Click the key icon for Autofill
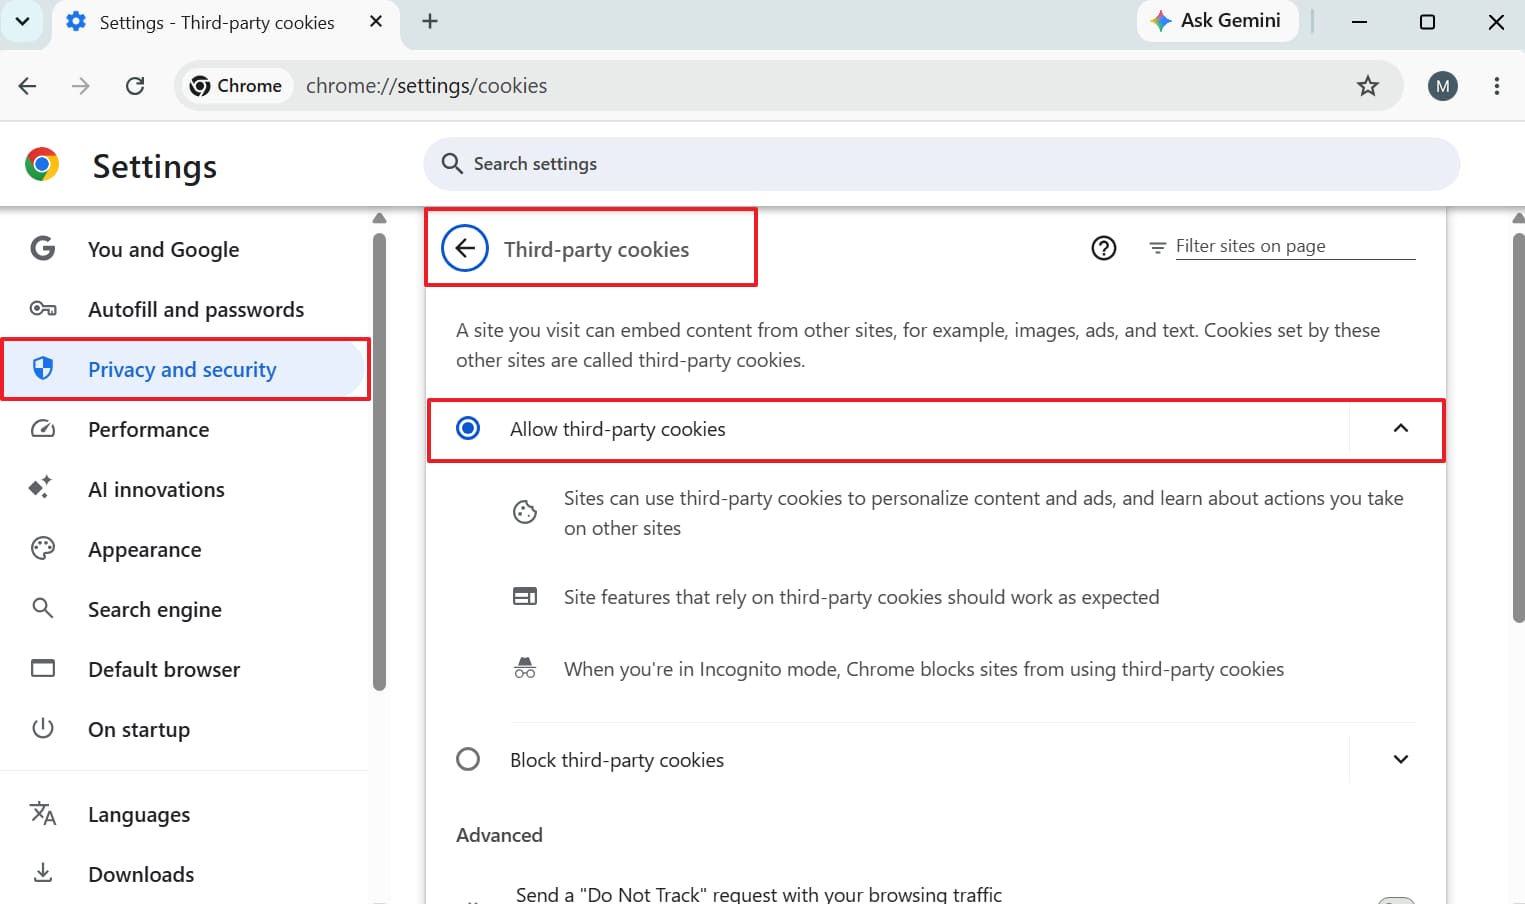 [43, 308]
